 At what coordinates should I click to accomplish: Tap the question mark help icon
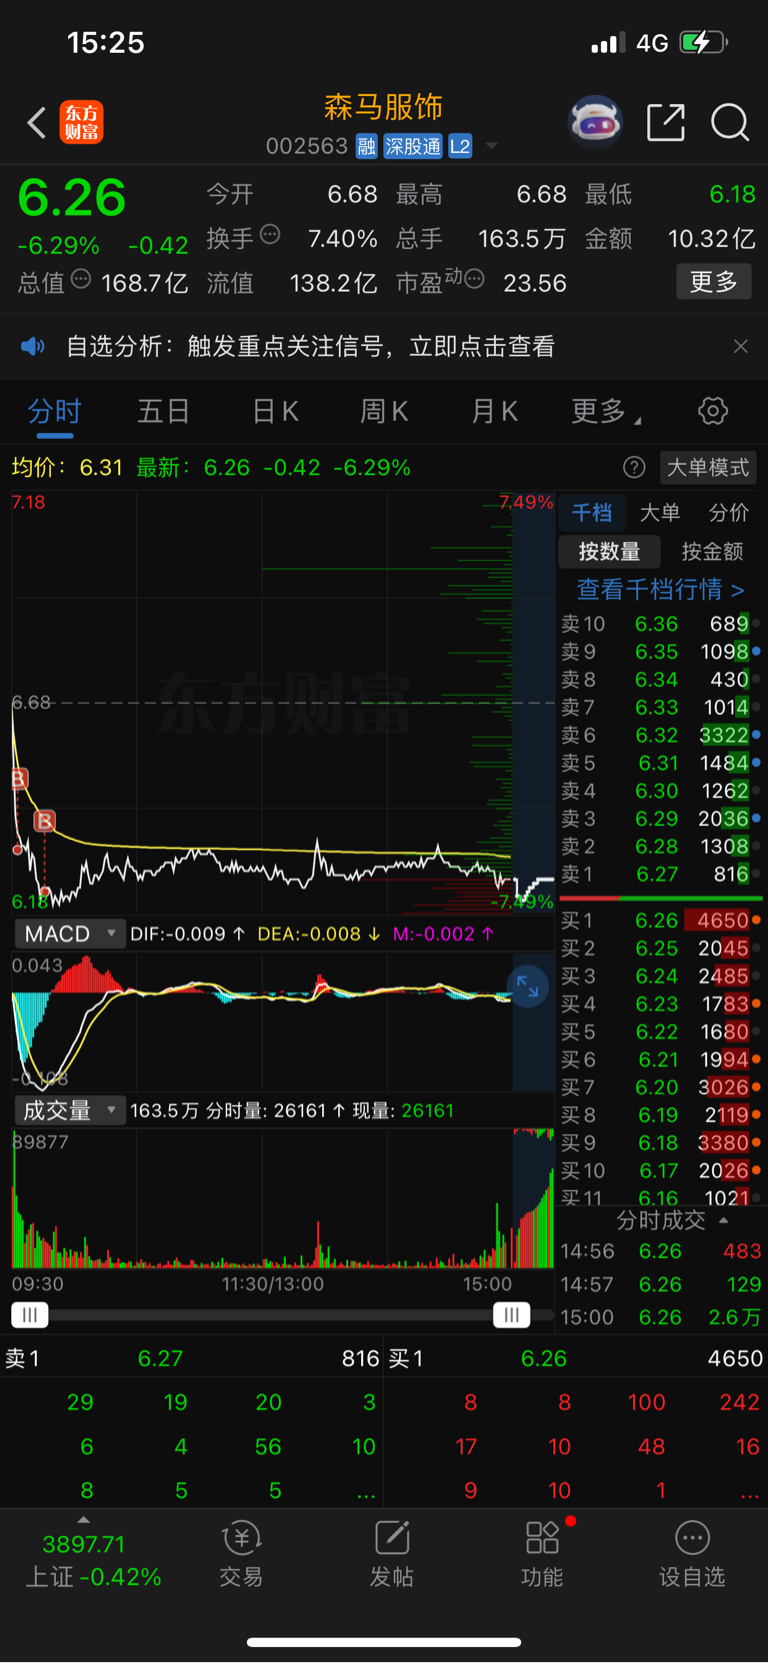click(x=634, y=467)
